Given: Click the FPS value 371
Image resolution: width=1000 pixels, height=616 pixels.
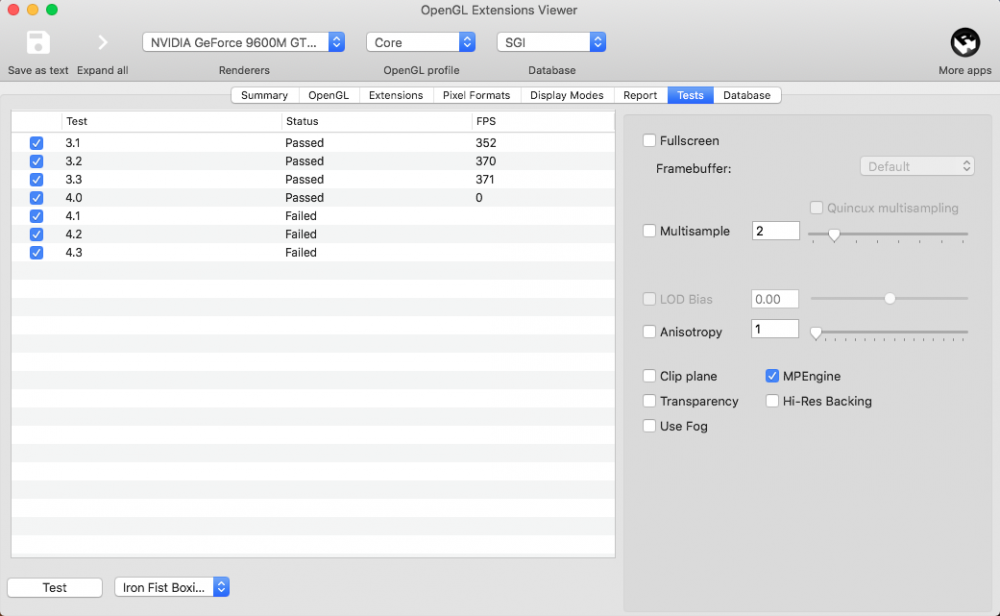Looking at the screenshot, I should (x=485, y=180).
